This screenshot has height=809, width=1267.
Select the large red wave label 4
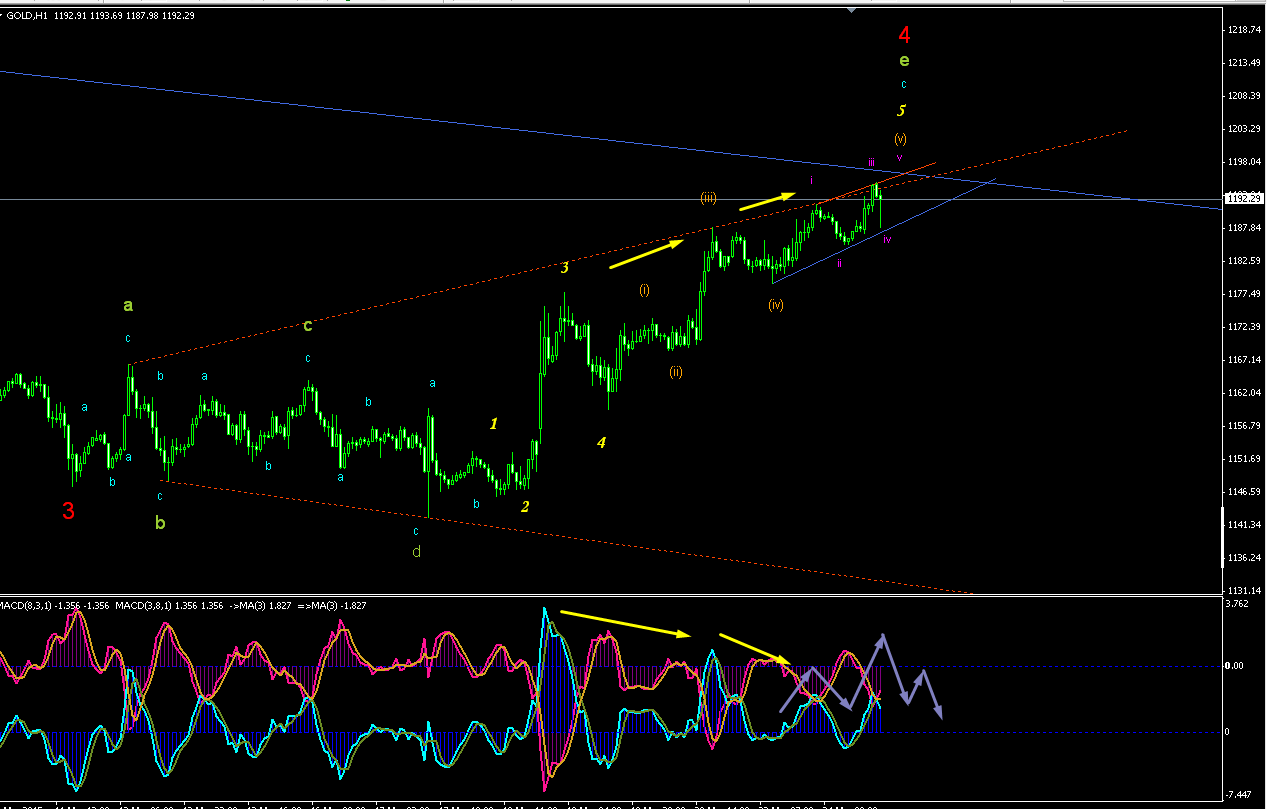pyautogui.click(x=904, y=35)
